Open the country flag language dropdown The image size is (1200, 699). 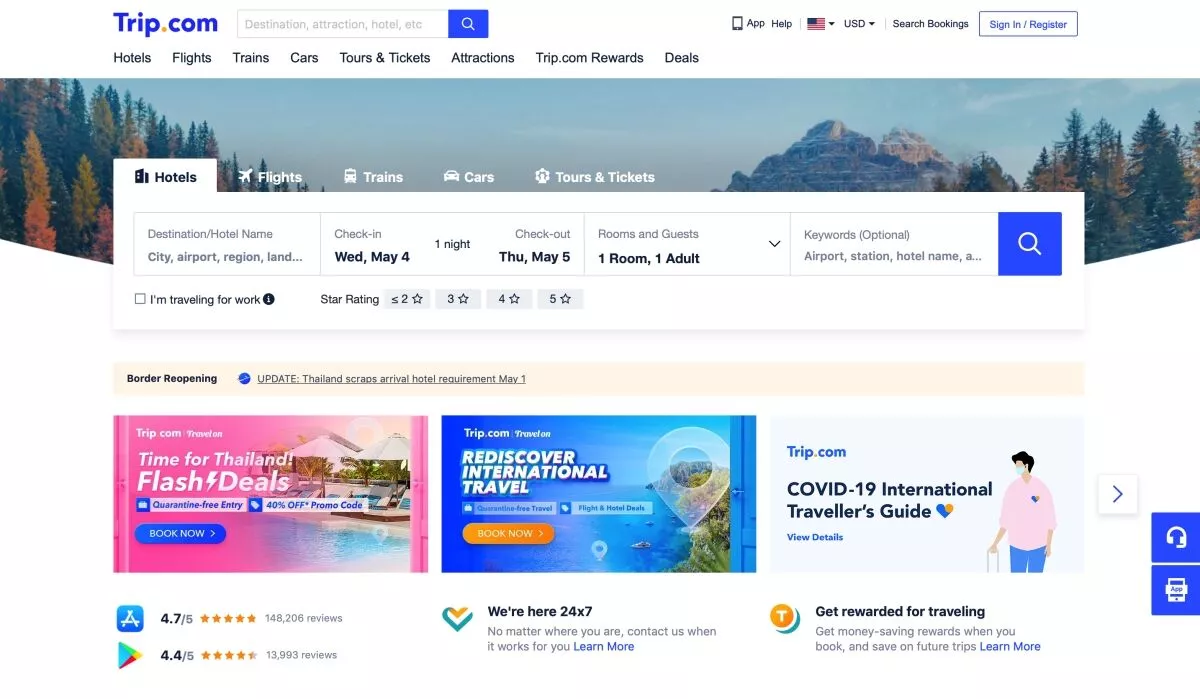(x=821, y=24)
